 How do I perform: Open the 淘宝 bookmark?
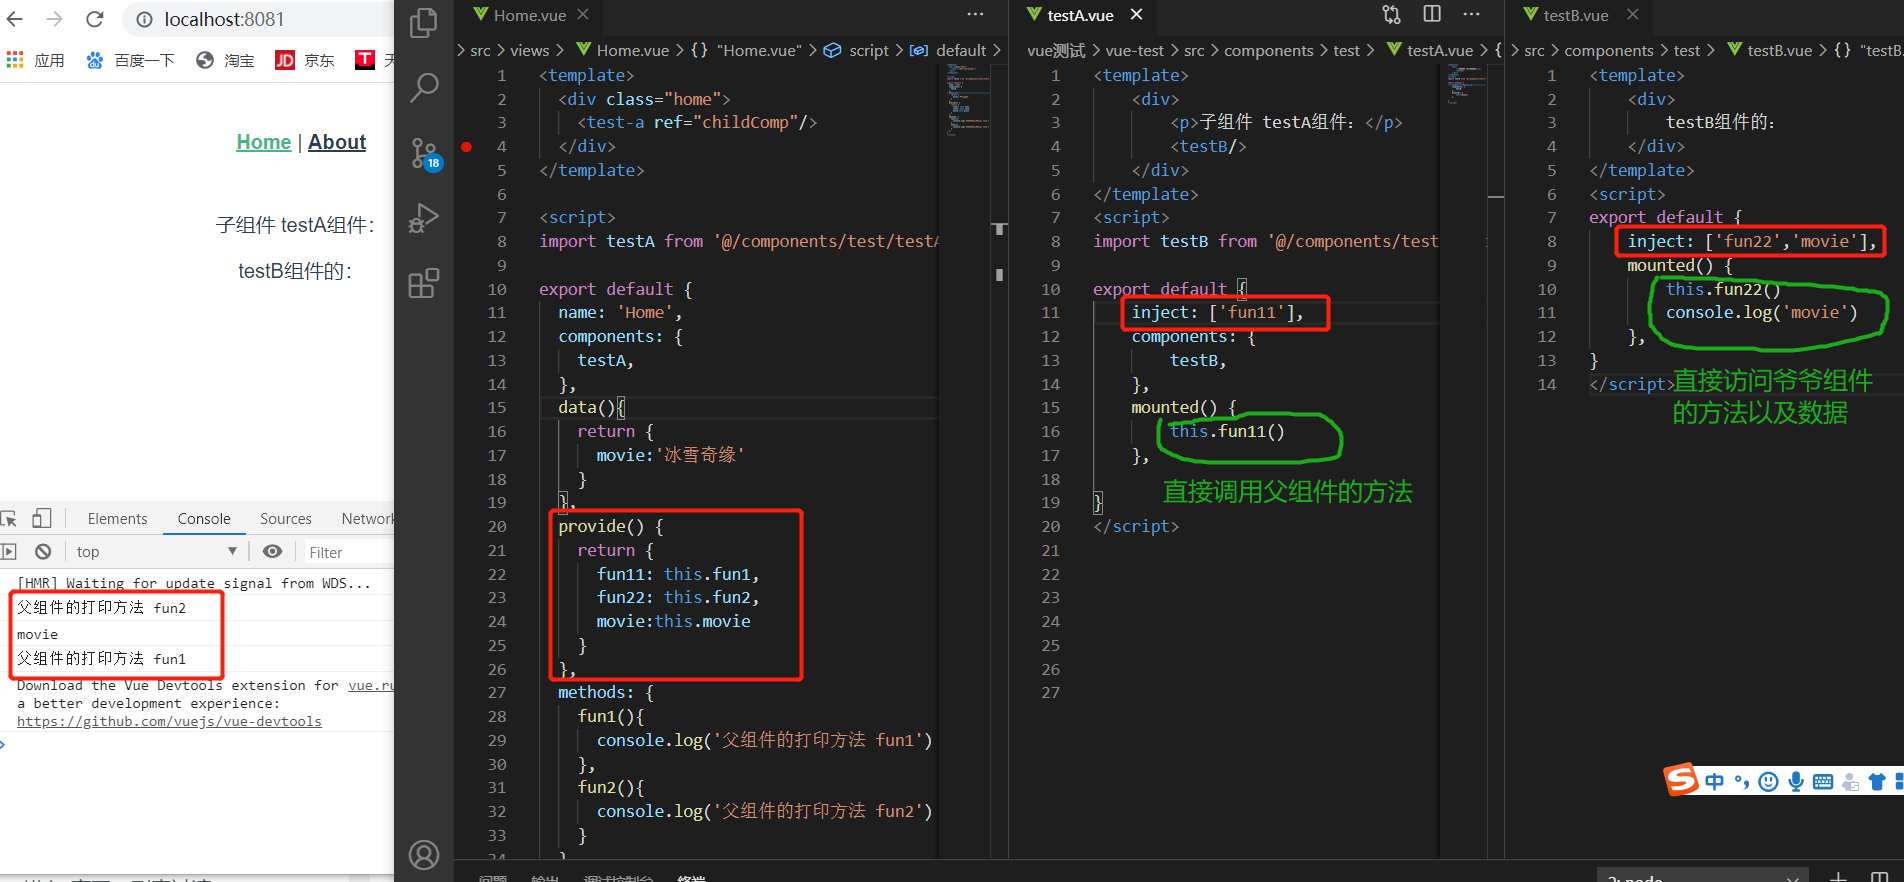(225, 60)
